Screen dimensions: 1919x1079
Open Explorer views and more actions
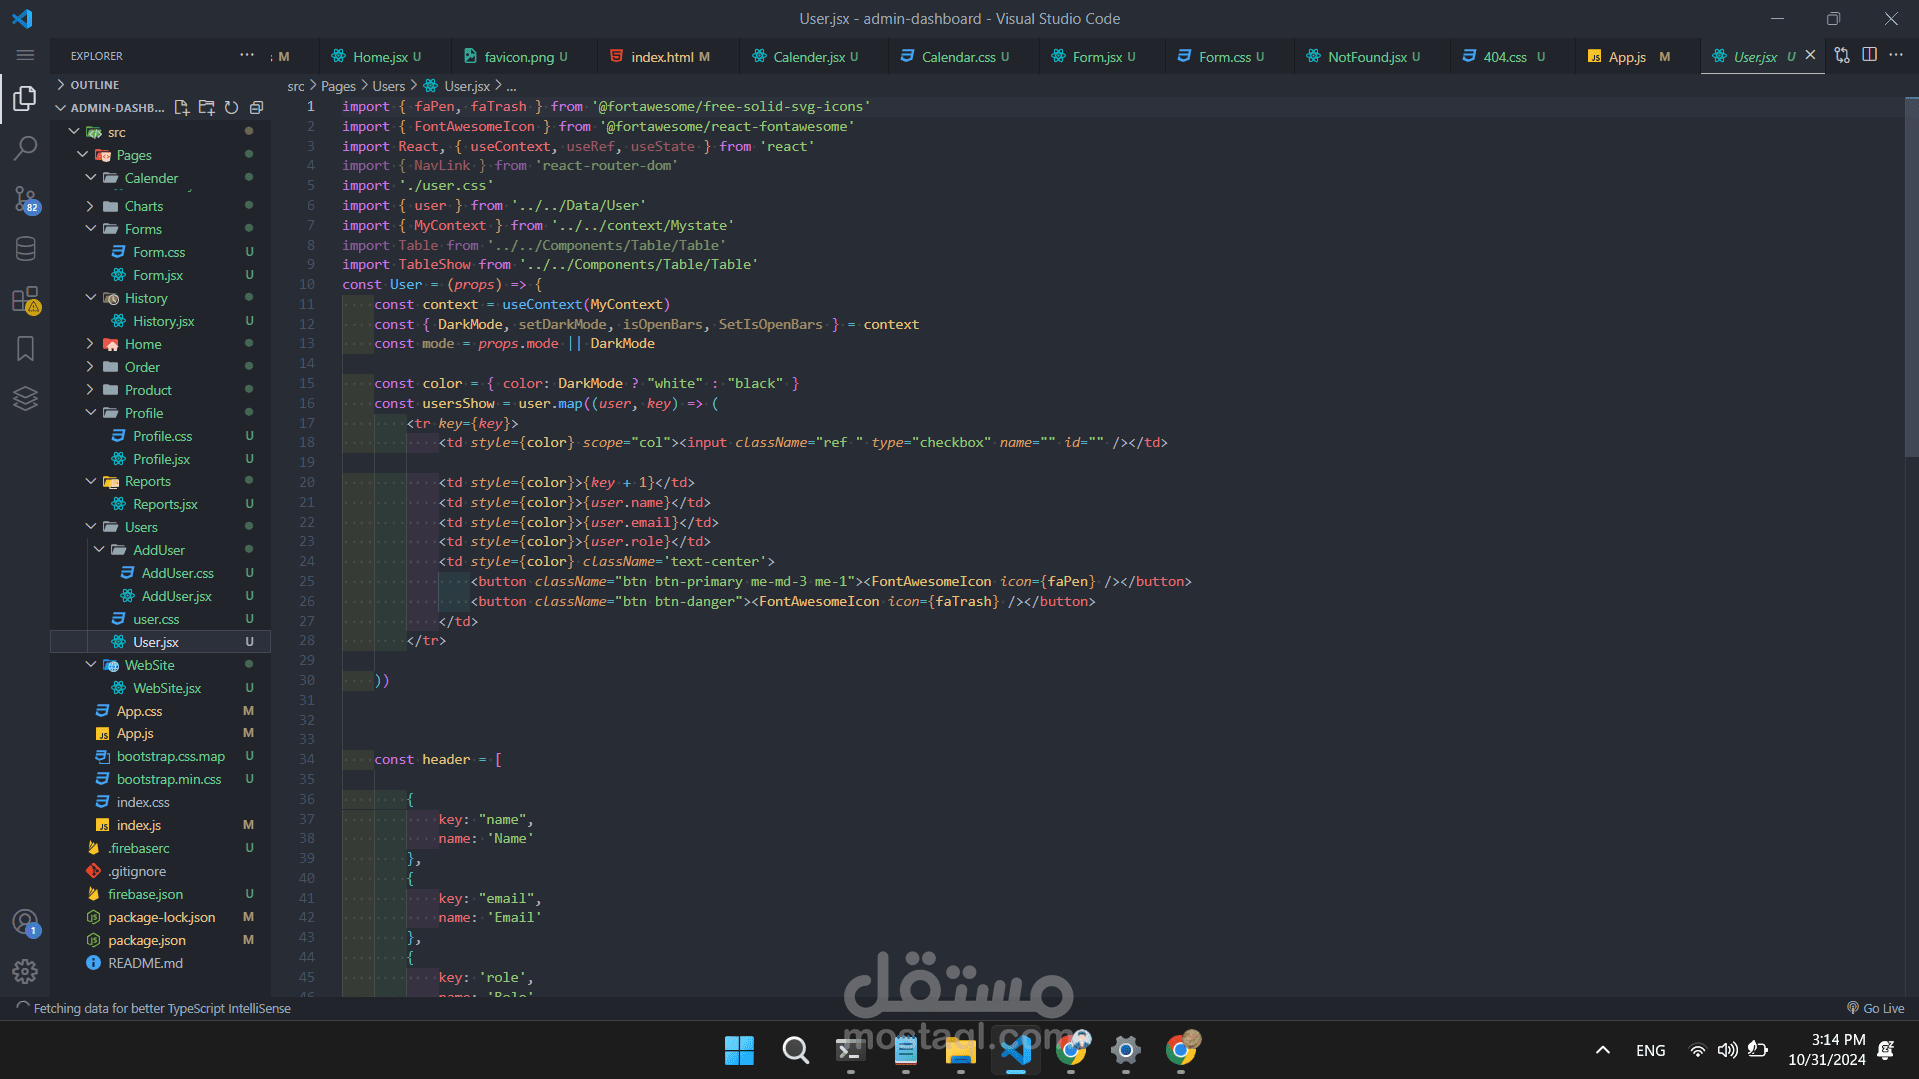(247, 55)
